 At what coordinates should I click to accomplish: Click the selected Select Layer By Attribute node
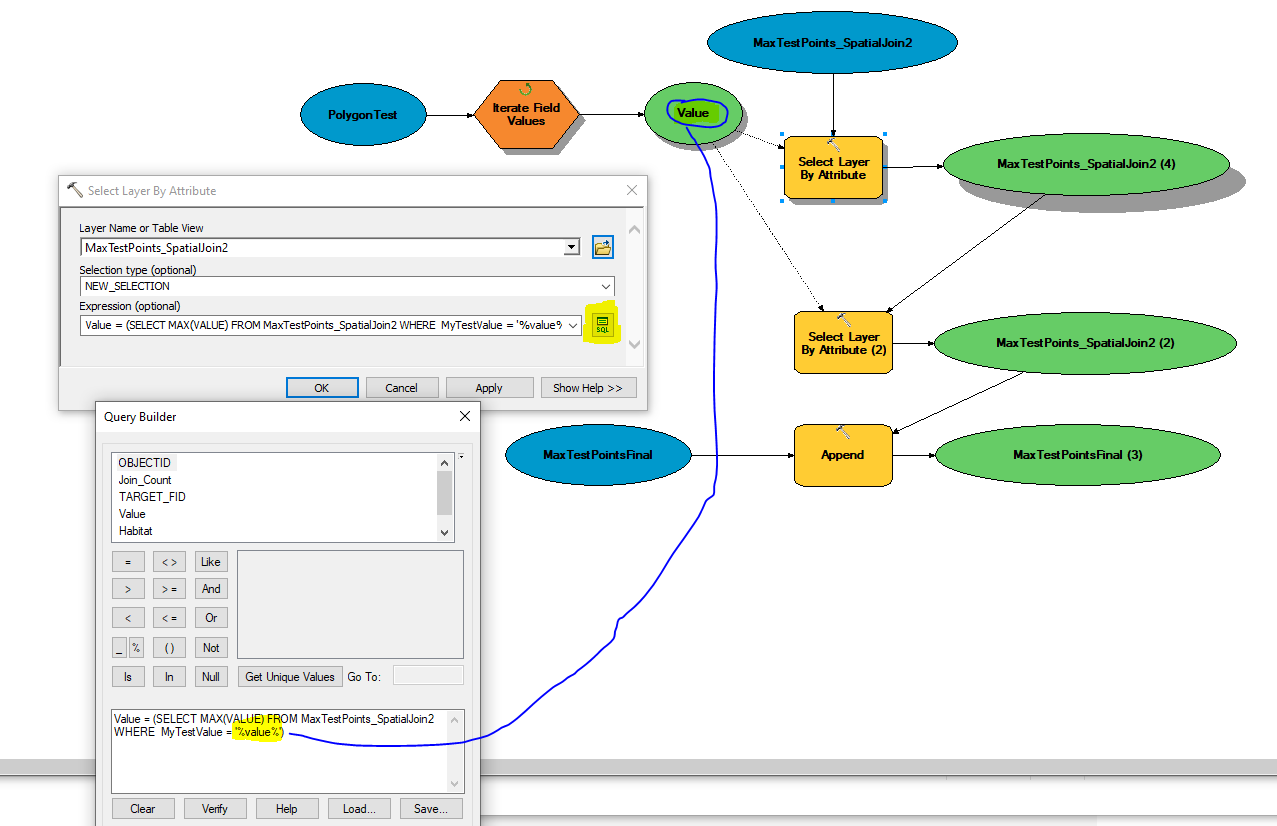(833, 167)
